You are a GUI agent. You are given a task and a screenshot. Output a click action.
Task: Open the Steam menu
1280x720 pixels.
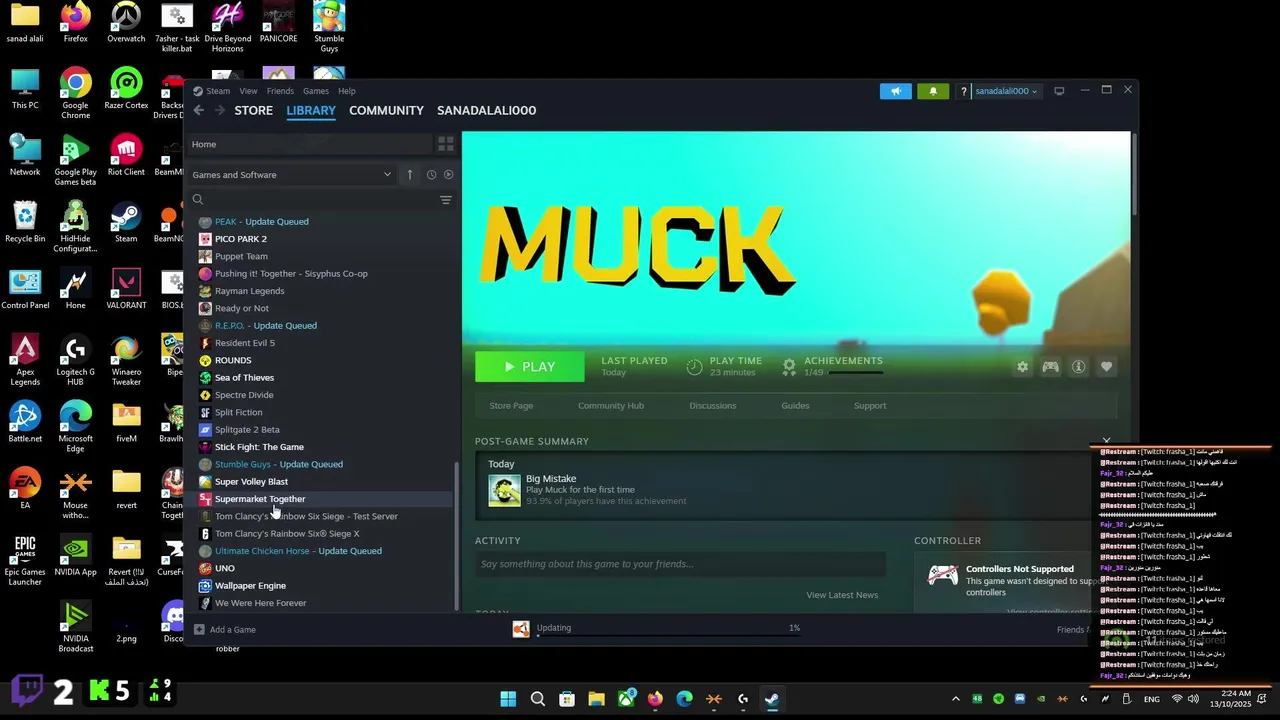218,91
